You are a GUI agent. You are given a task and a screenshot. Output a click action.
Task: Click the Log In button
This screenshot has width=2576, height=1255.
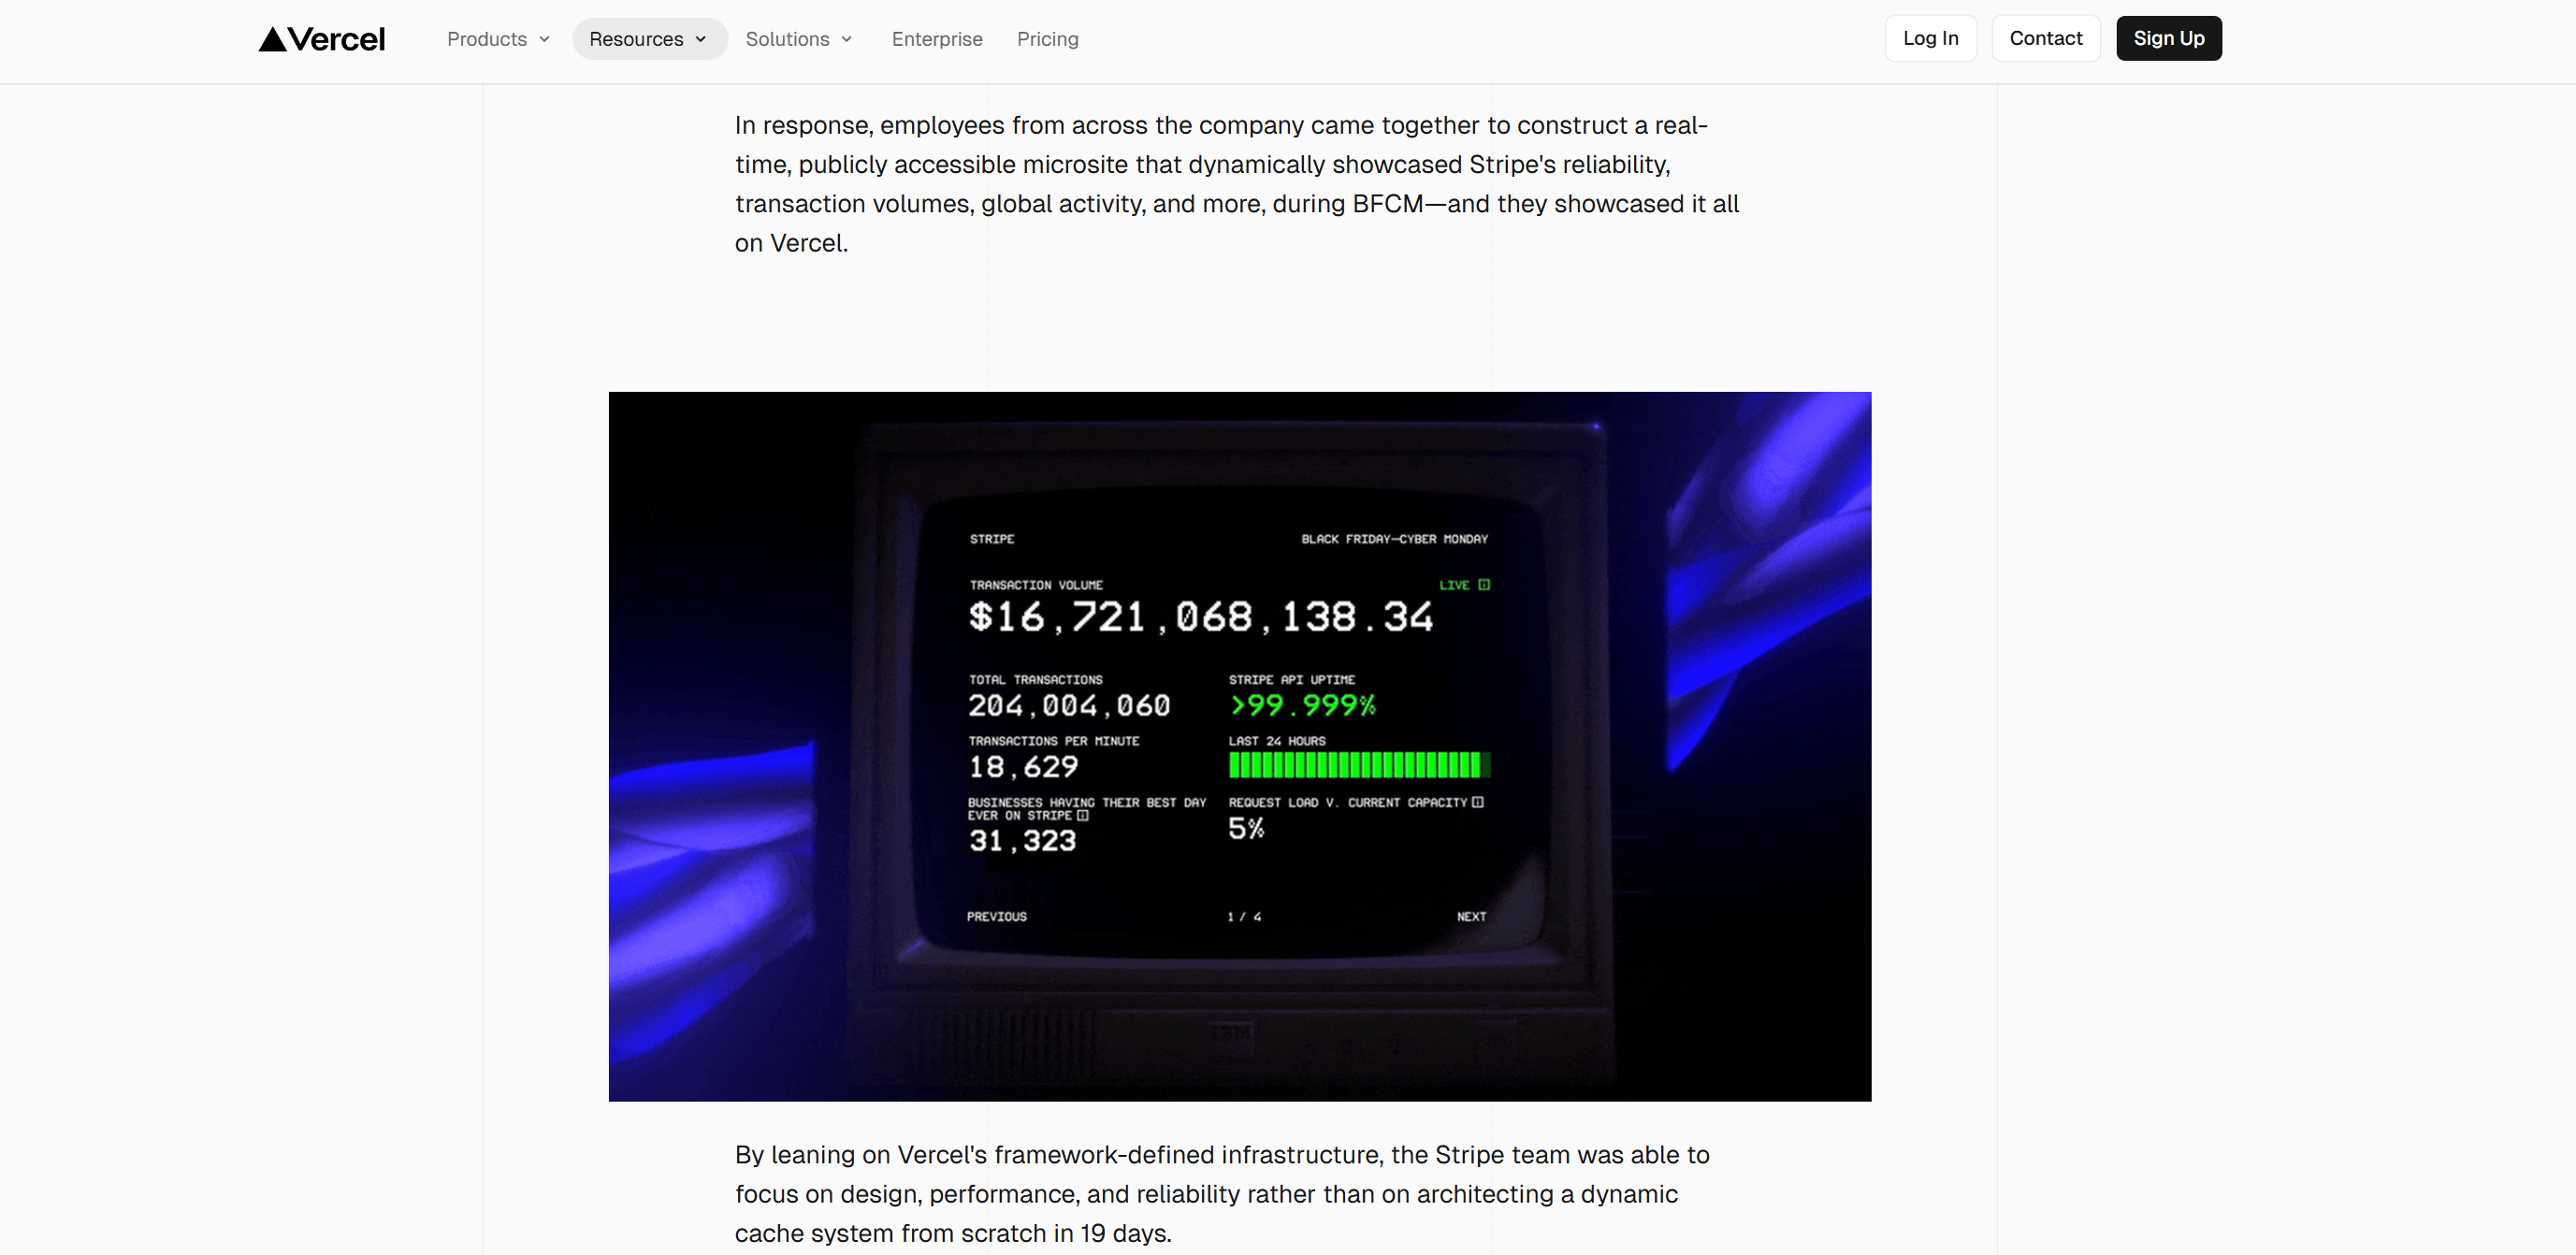(1930, 38)
